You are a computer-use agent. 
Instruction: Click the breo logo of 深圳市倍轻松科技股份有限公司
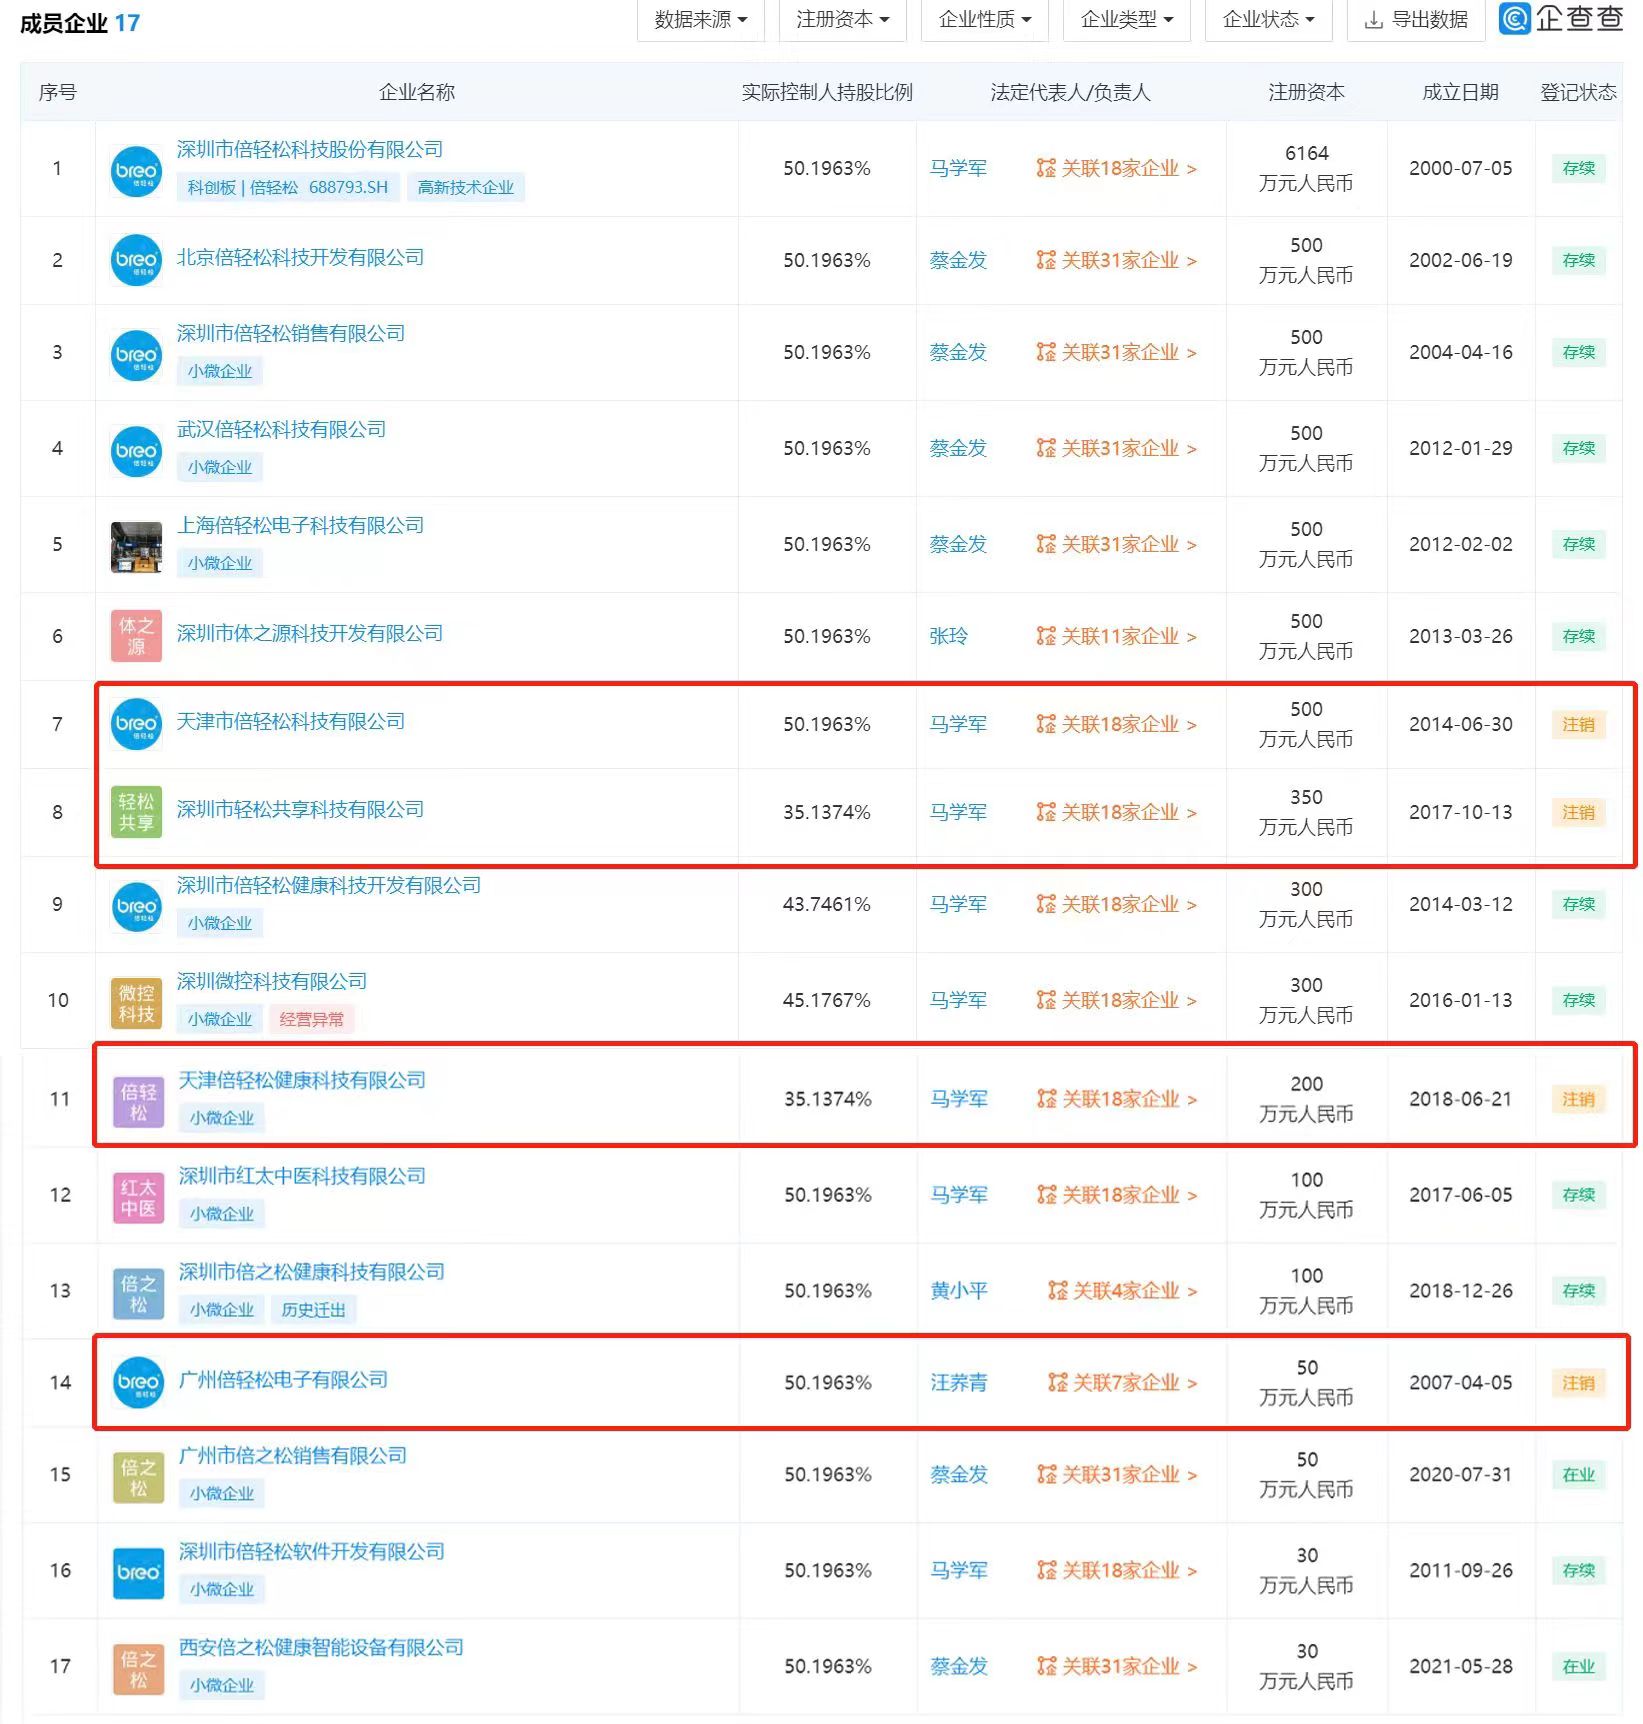[x=136, y=170]
